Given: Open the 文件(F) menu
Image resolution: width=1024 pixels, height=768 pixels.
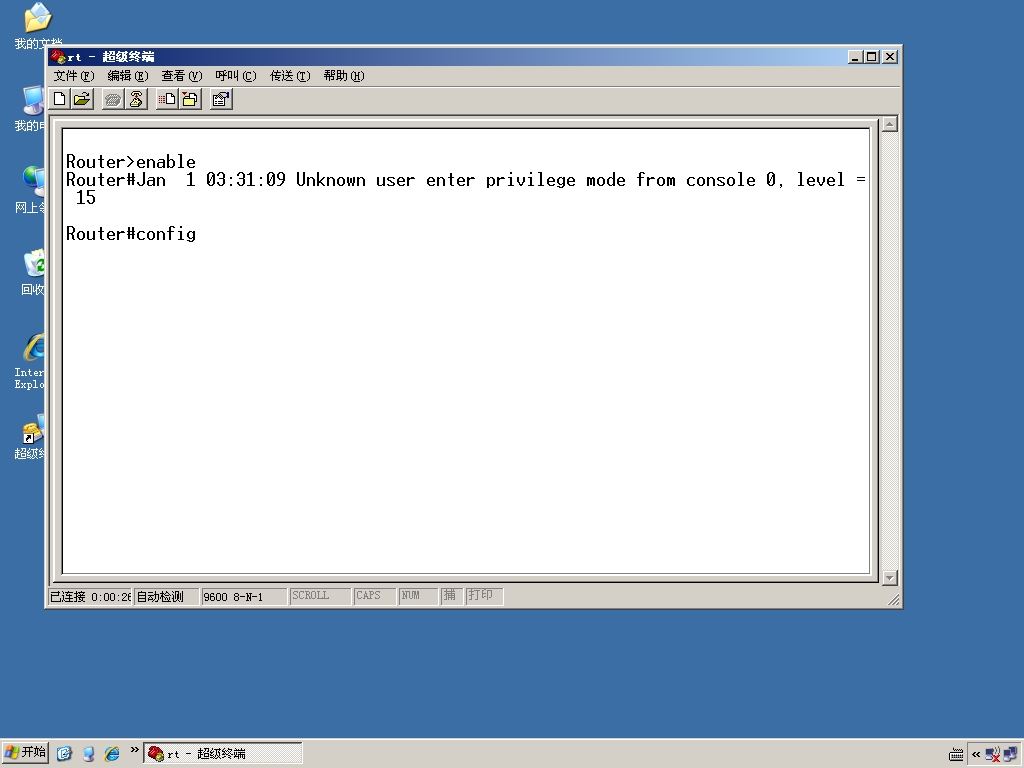Looking at the screenshot, I should tap(74, 76).
